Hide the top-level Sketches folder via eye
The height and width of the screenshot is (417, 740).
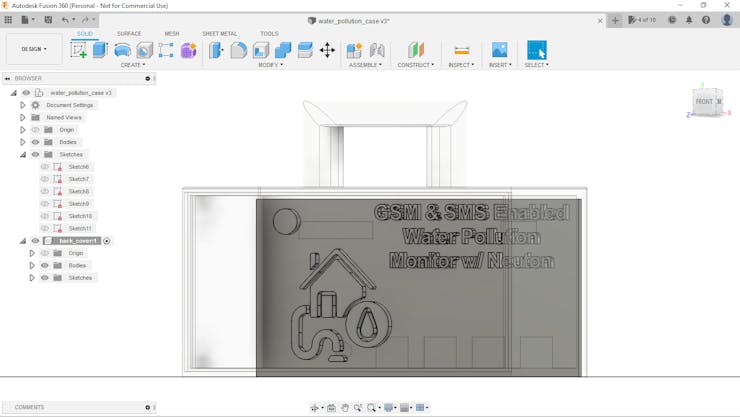click(x=35, y=154)
